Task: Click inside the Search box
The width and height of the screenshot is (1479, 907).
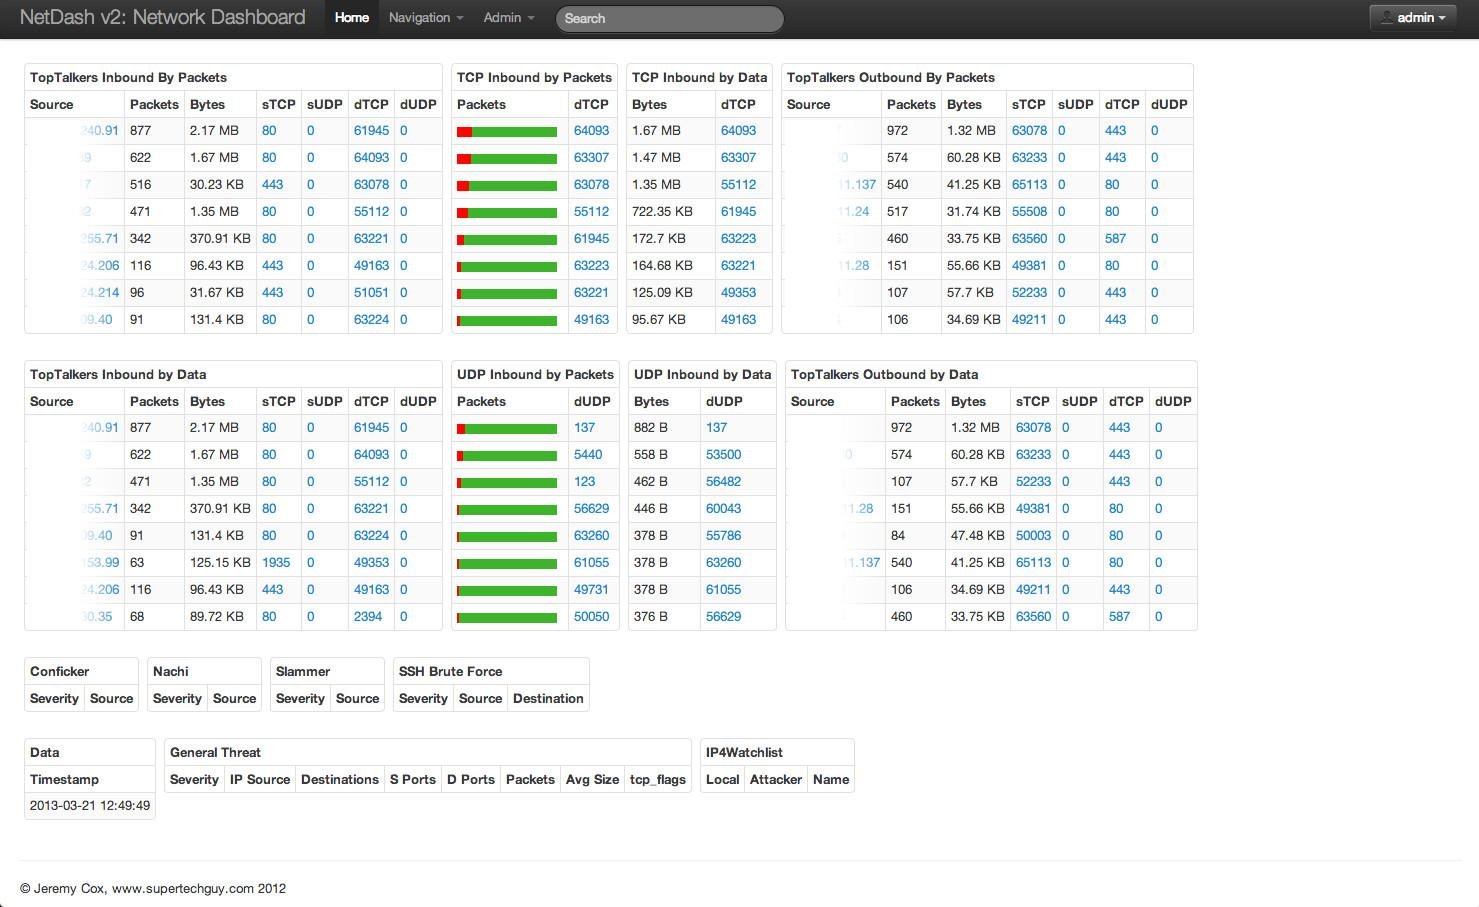Action: coord(668,18)
